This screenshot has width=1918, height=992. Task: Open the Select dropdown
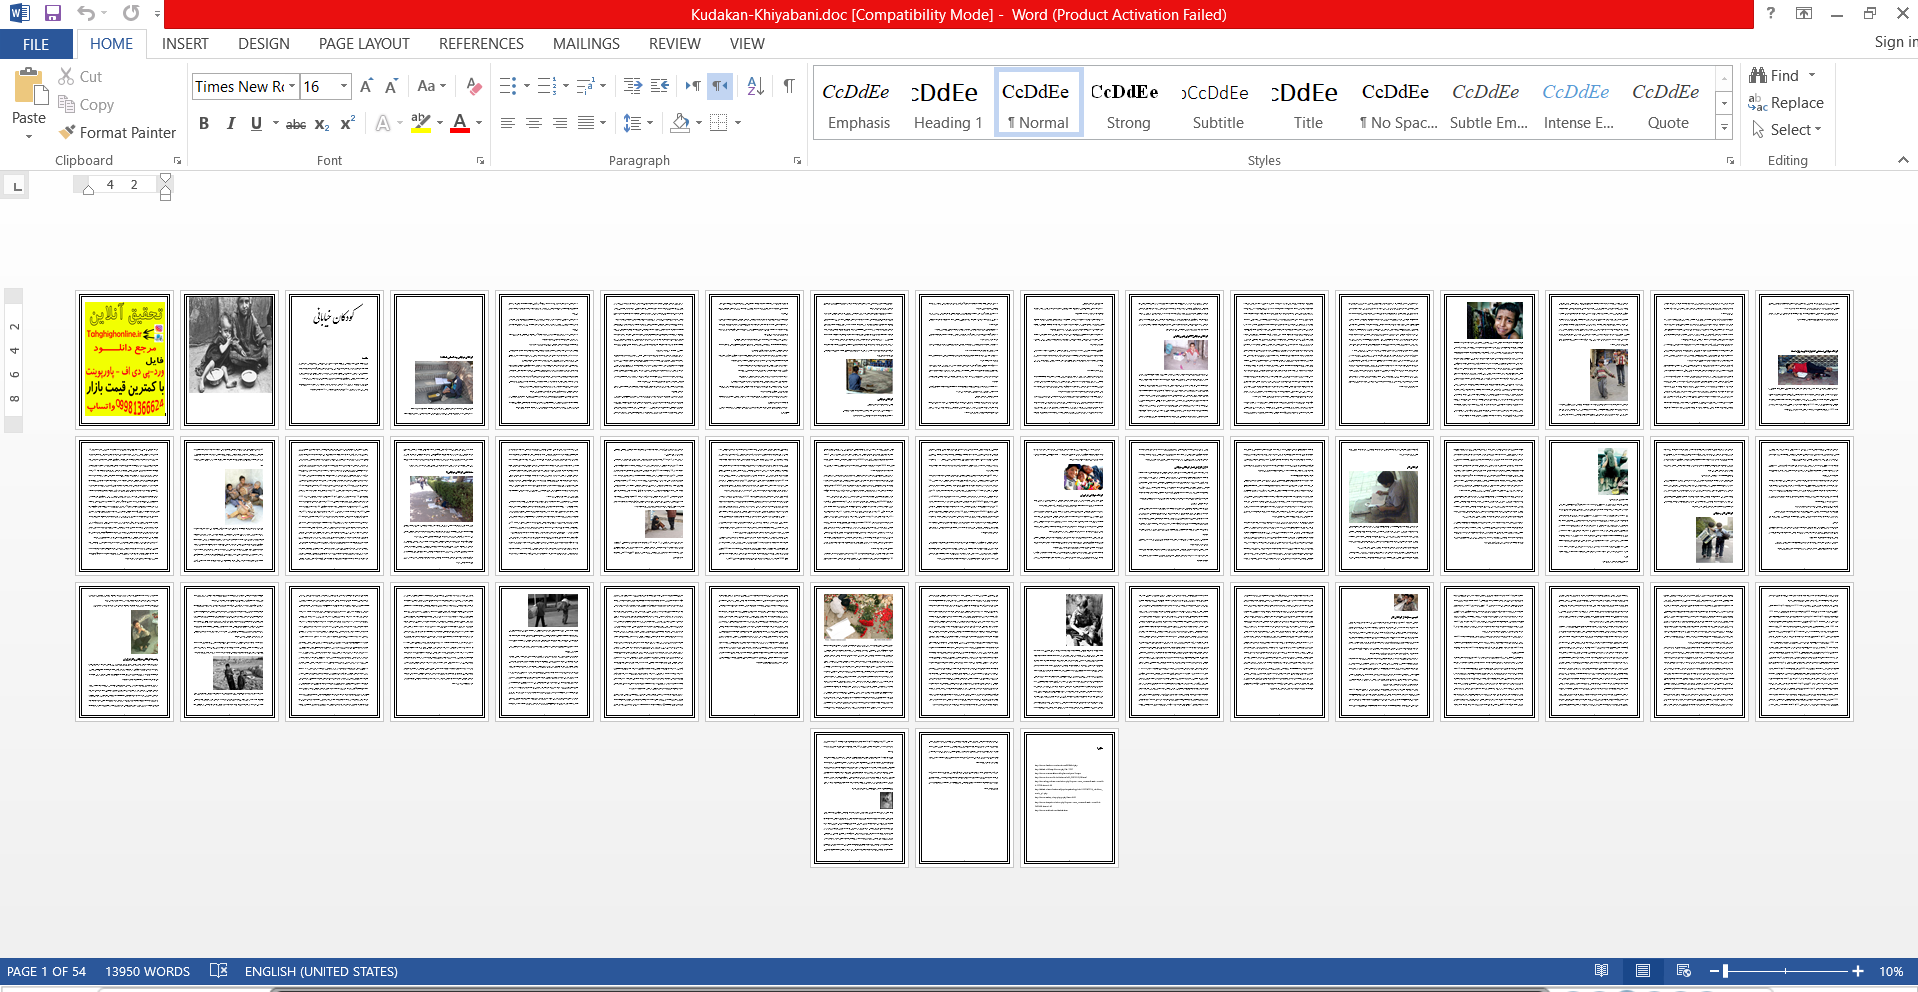coord(1787,130)
